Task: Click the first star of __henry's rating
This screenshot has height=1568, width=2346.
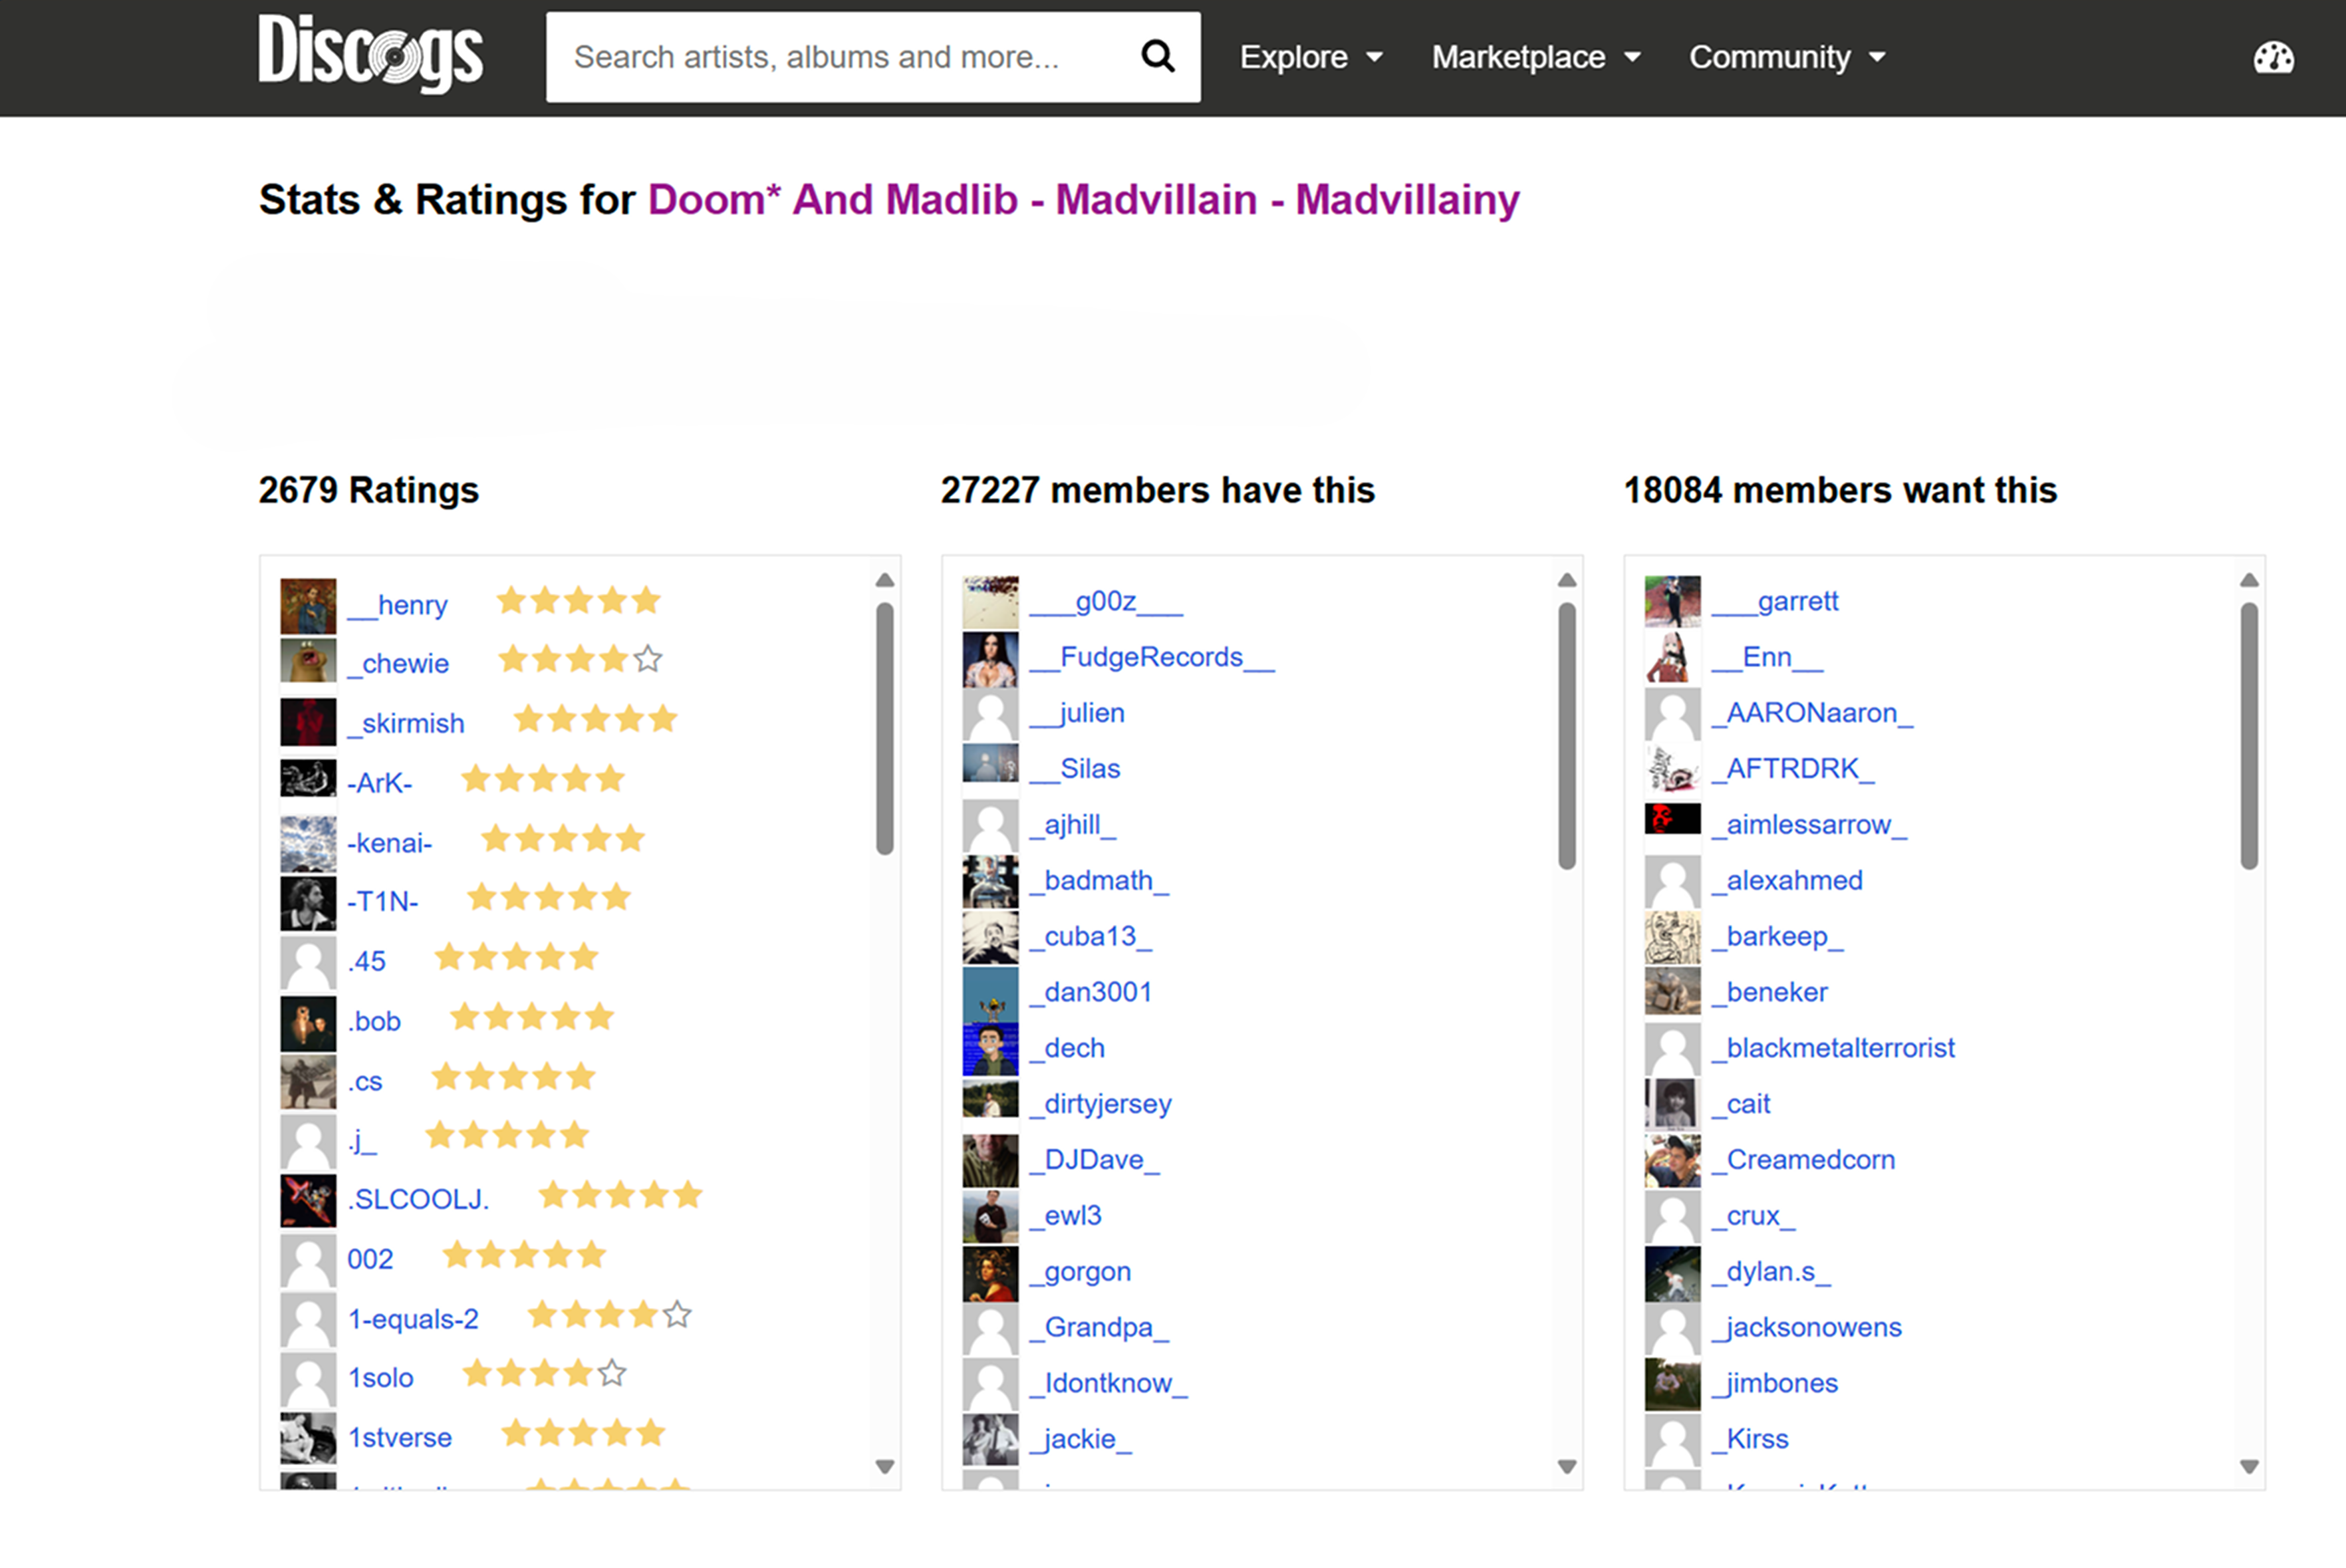Action: (512, 600)
